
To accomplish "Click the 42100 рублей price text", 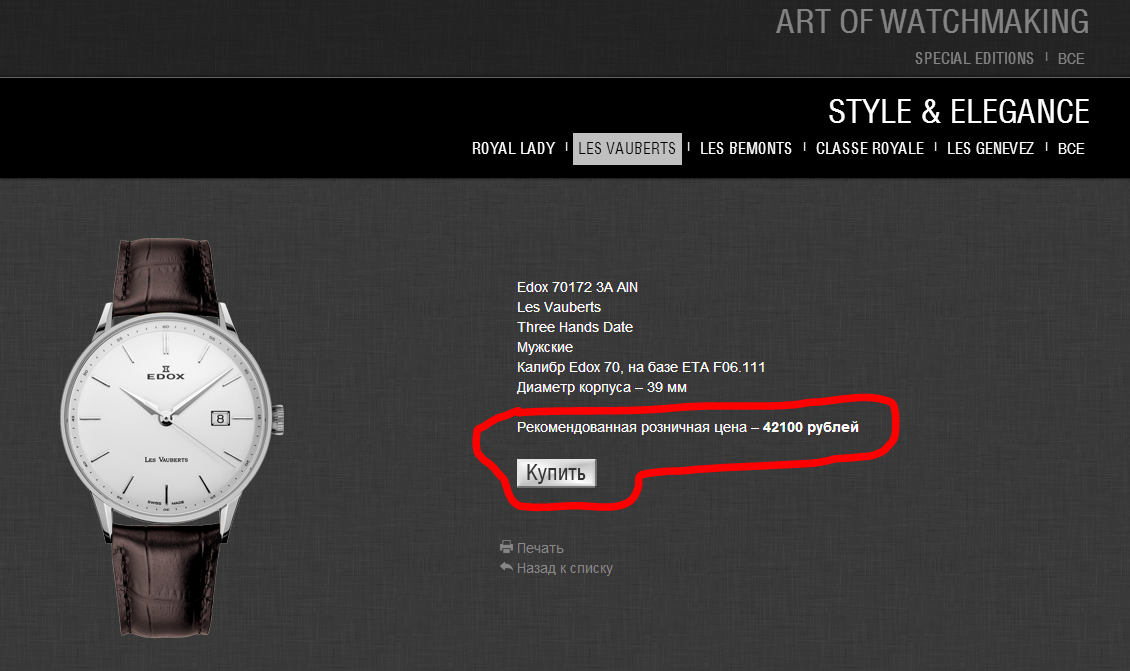I will pyautogui.click(x=811, y=427).
